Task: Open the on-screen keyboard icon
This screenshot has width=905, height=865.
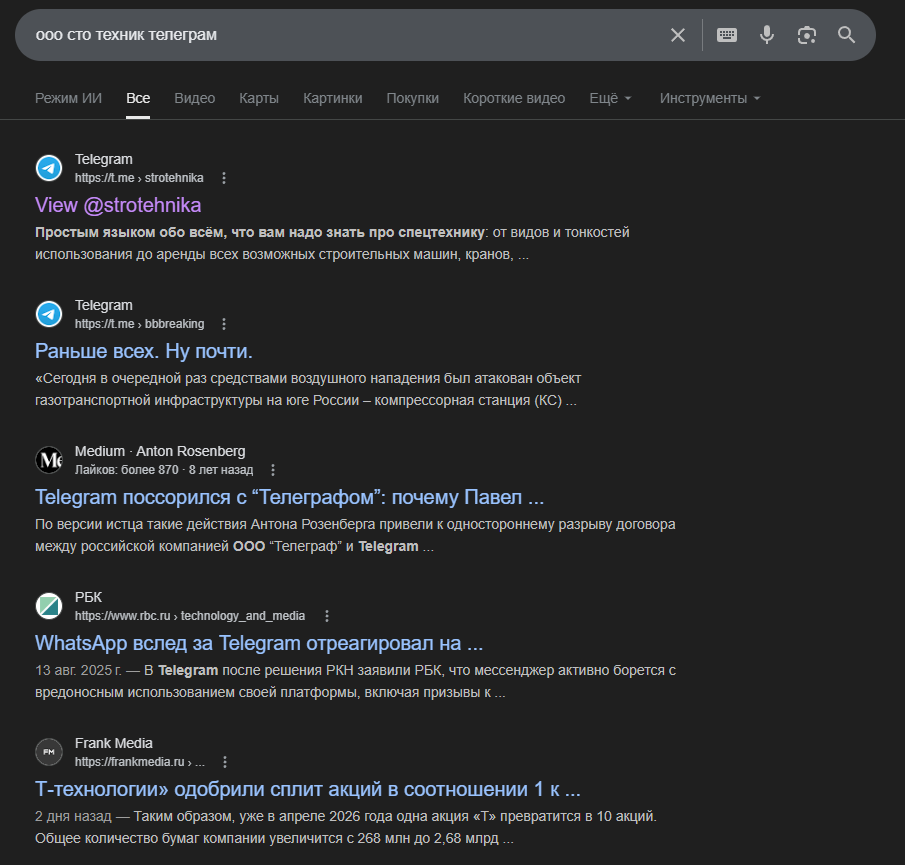Action: pos(726,35)
